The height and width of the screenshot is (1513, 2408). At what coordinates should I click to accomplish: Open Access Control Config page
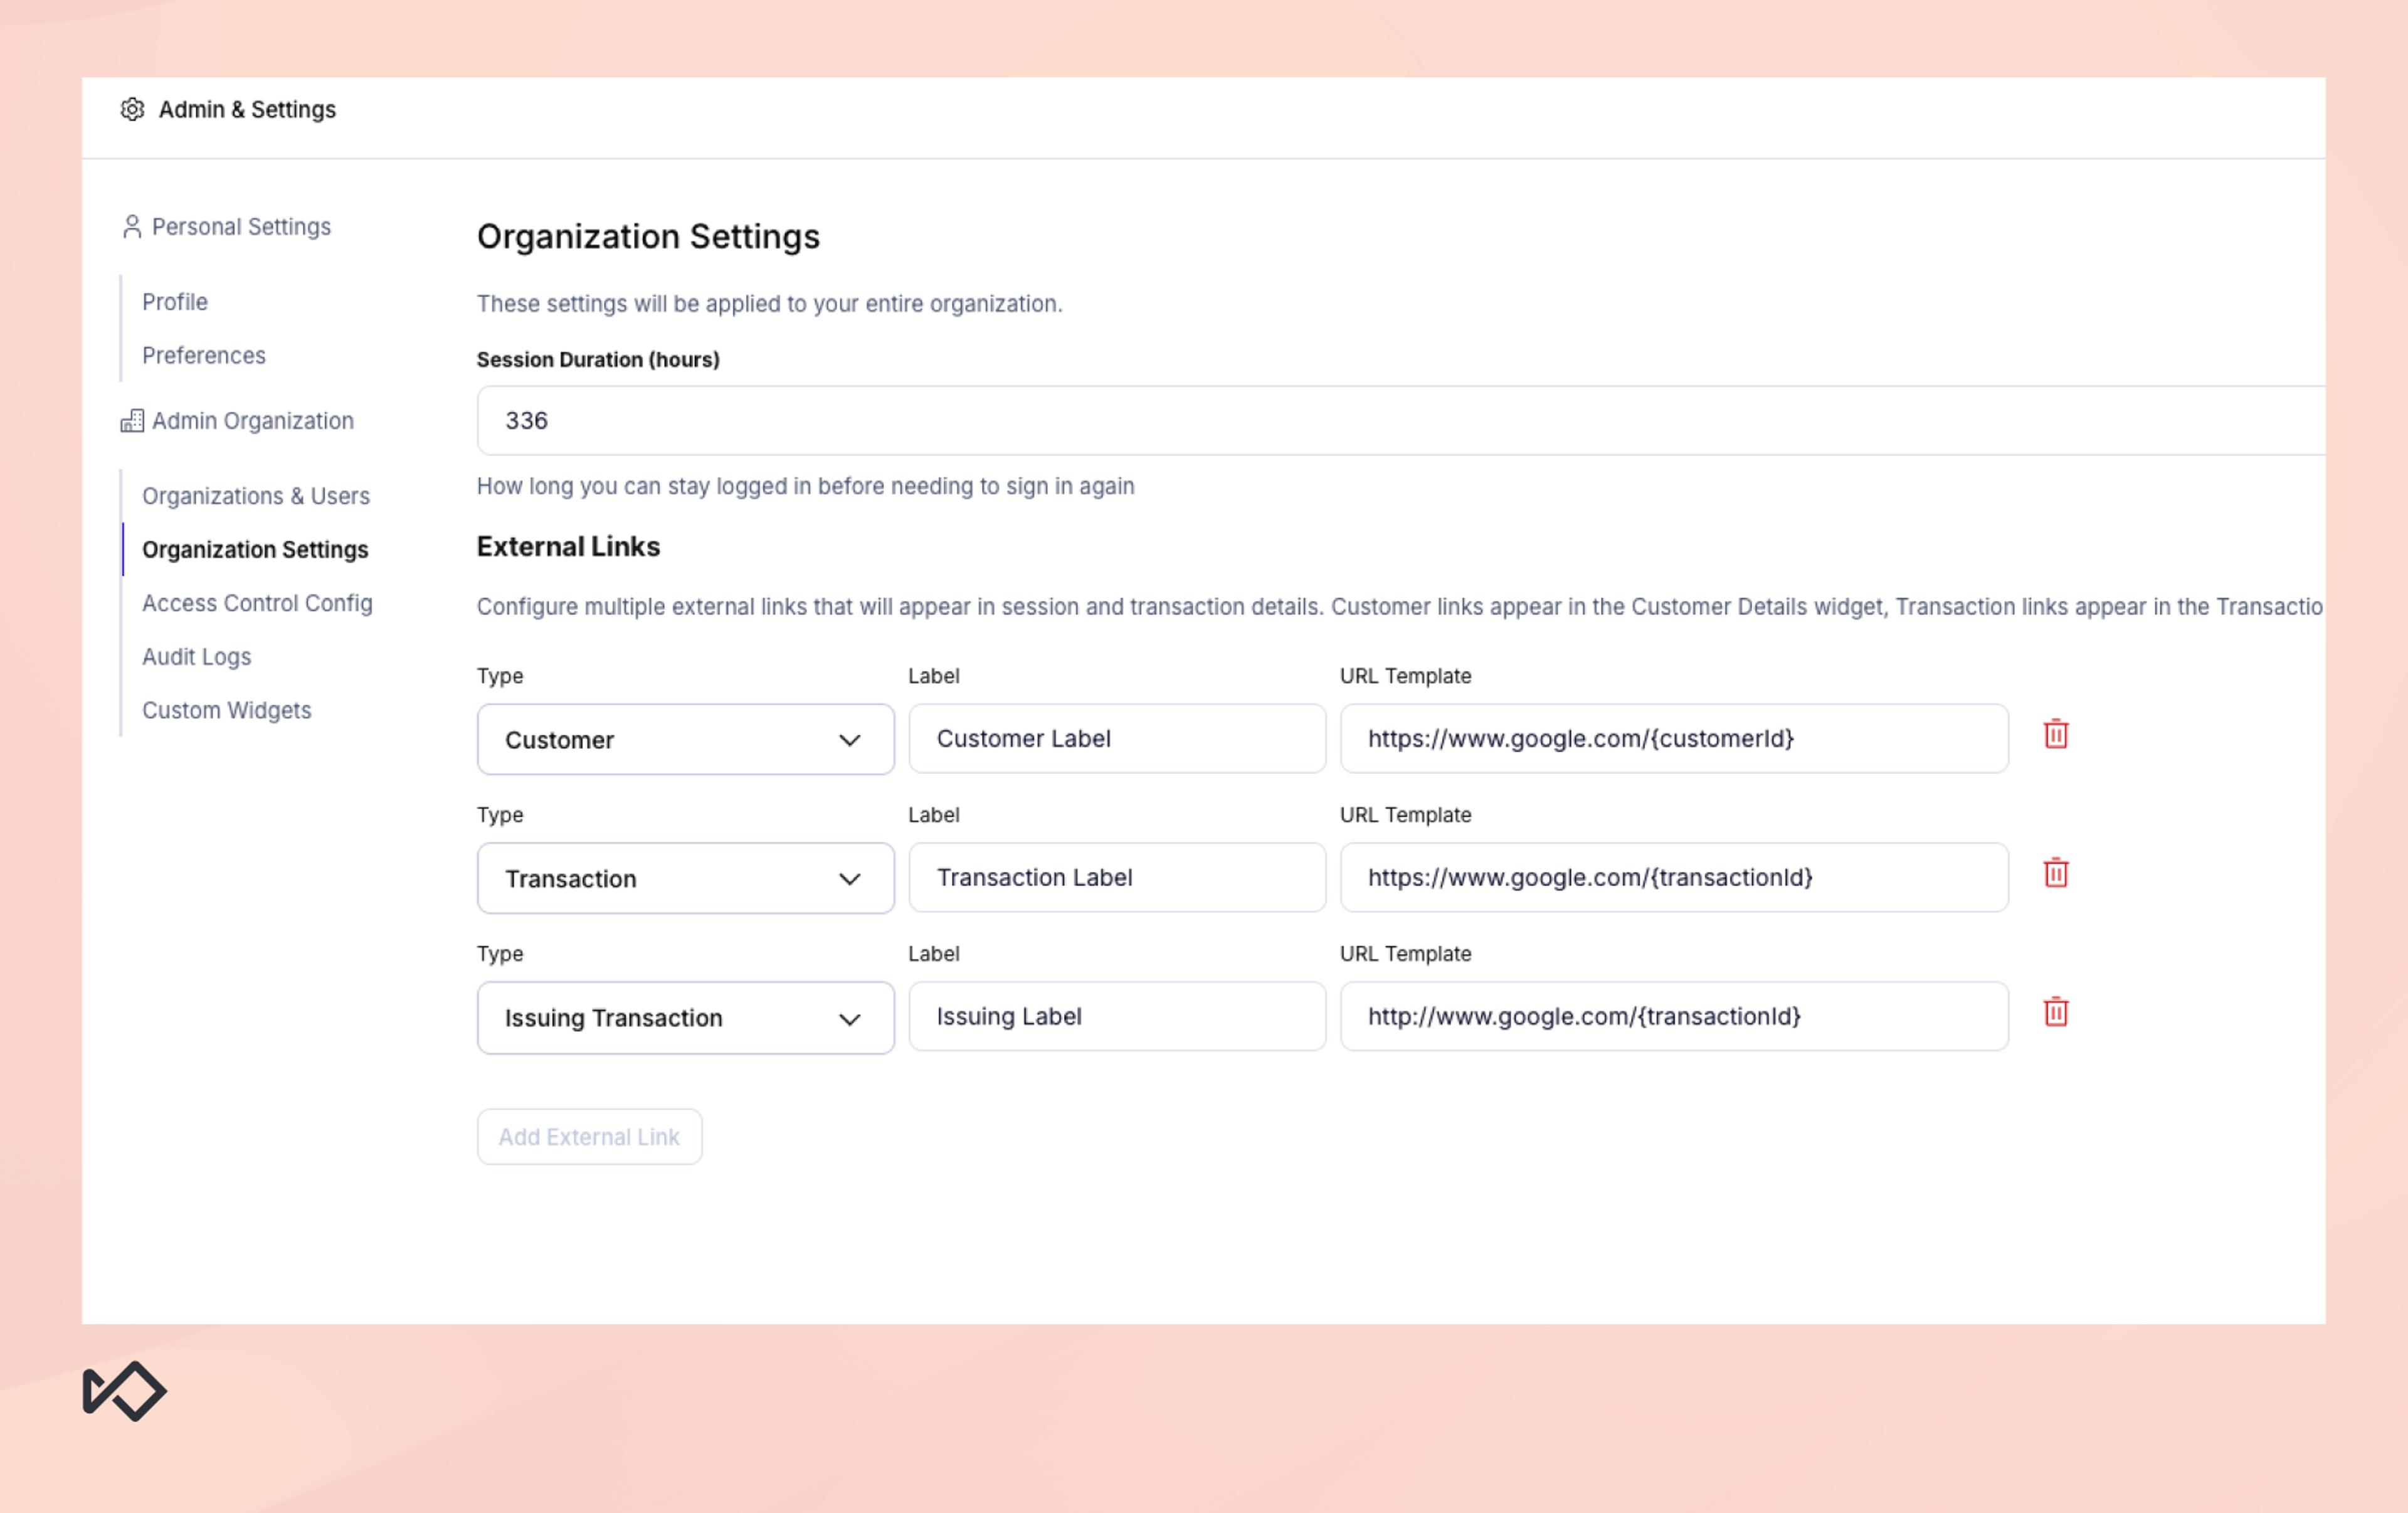click(x=257, y=604)
